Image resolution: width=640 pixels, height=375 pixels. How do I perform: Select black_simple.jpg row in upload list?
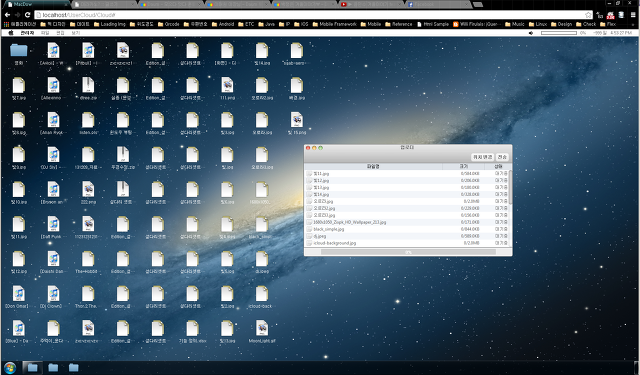pyautogui.click(x=407, y=229)
